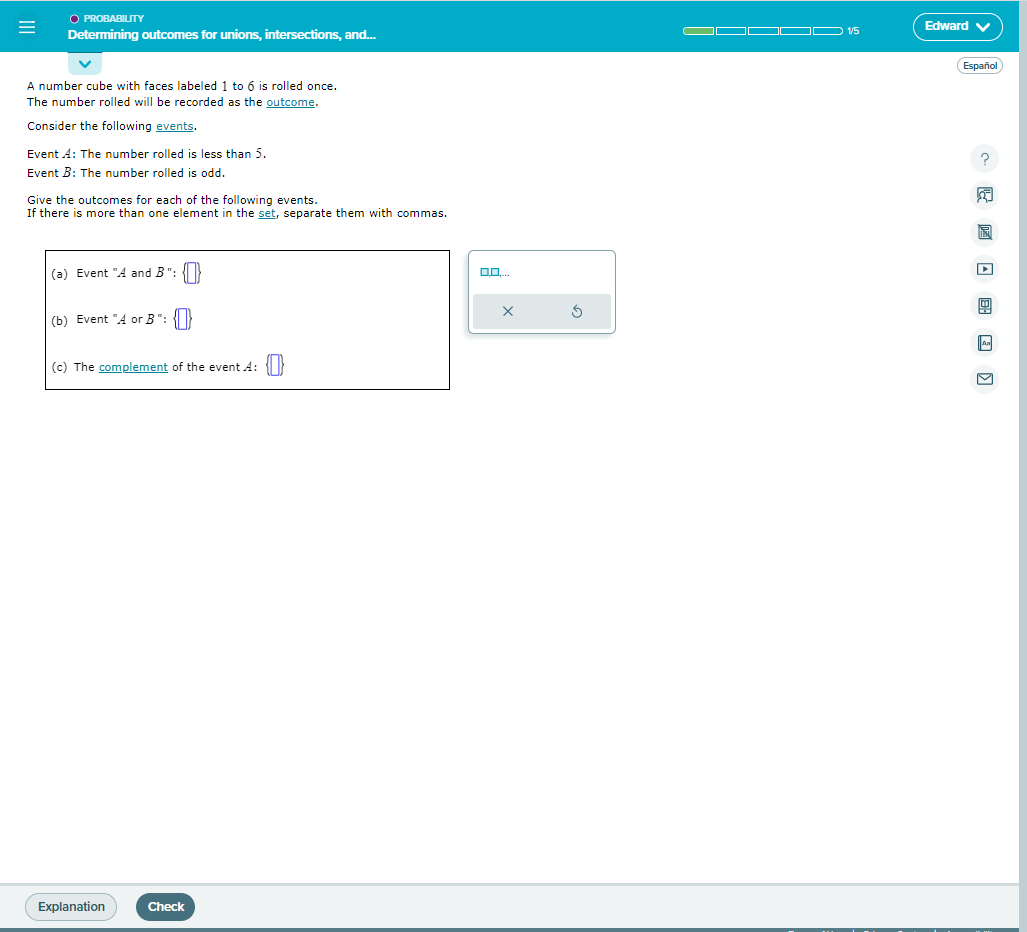The image size is (1027, 932).
Task: Open the Explanation button
Action: [70, 906]
